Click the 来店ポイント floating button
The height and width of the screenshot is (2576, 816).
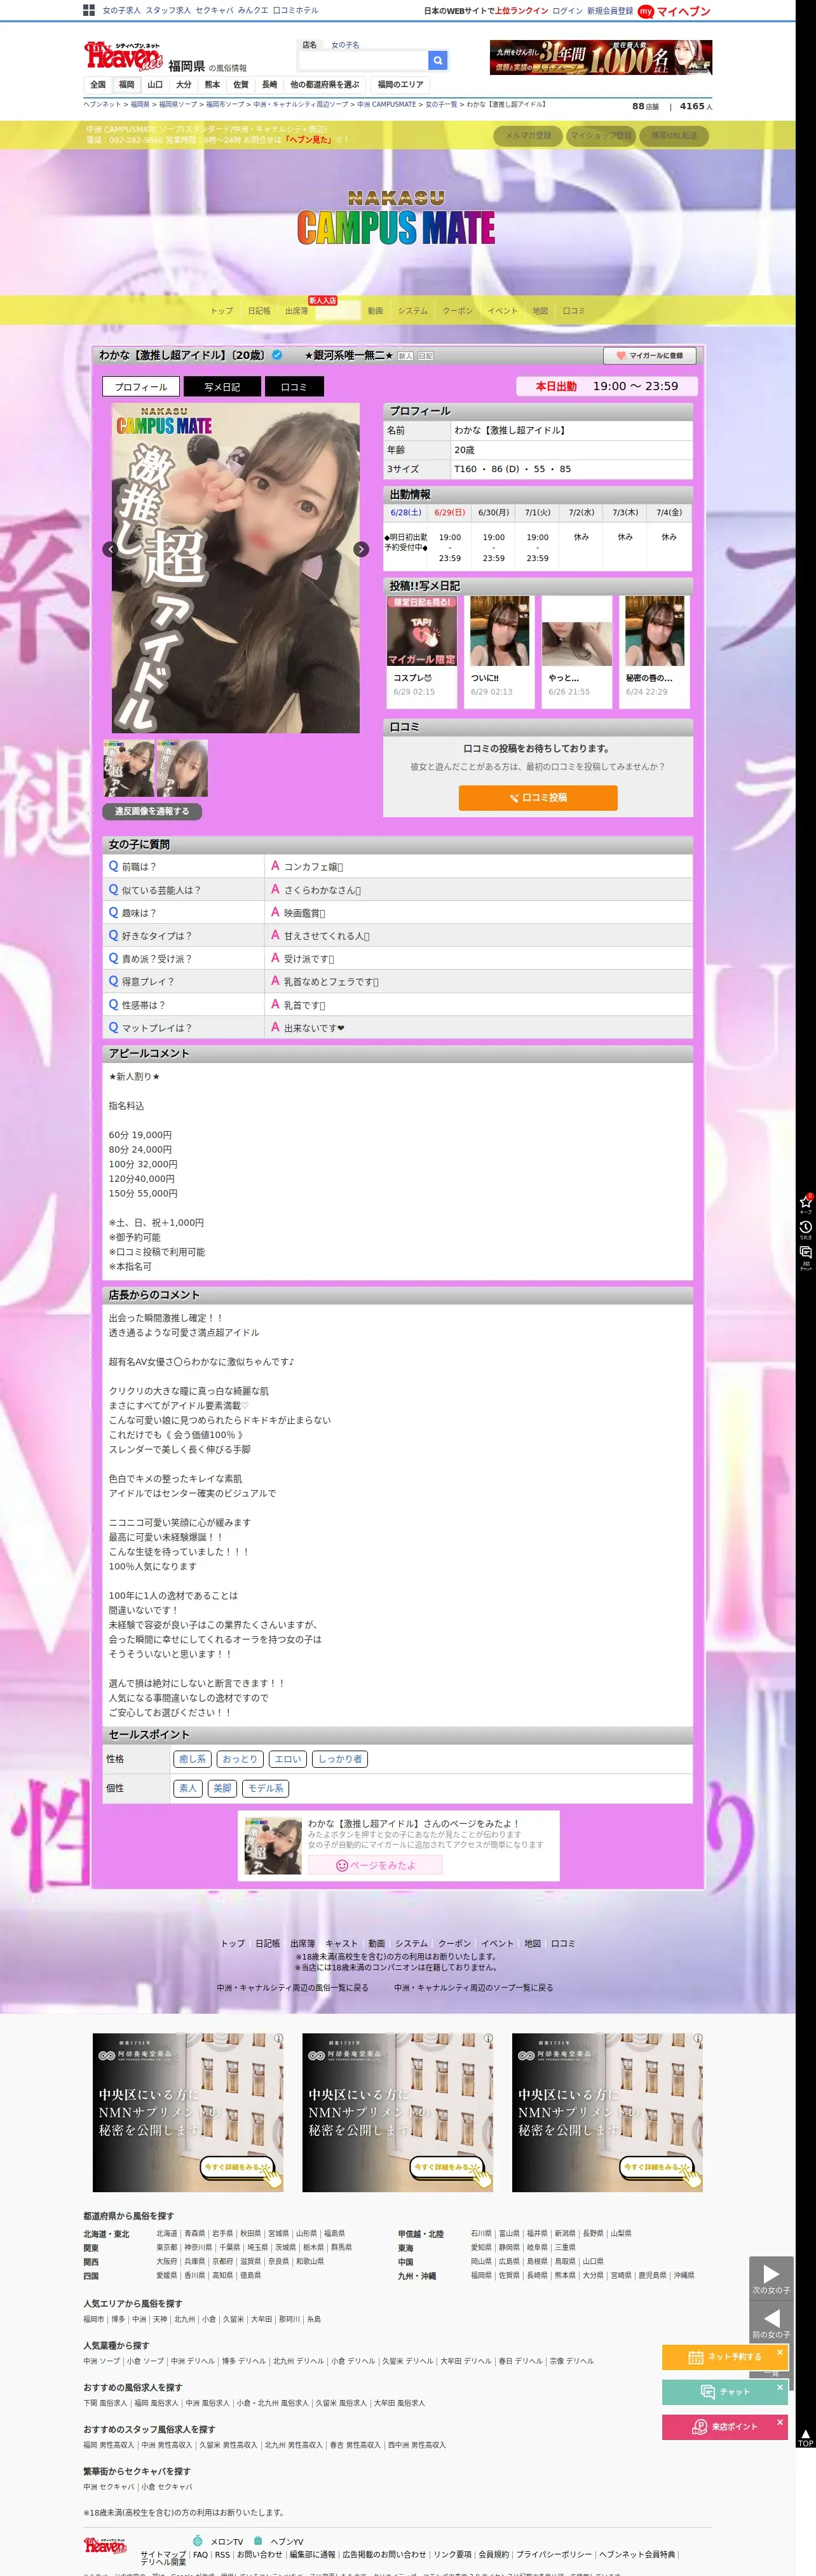725,2427
